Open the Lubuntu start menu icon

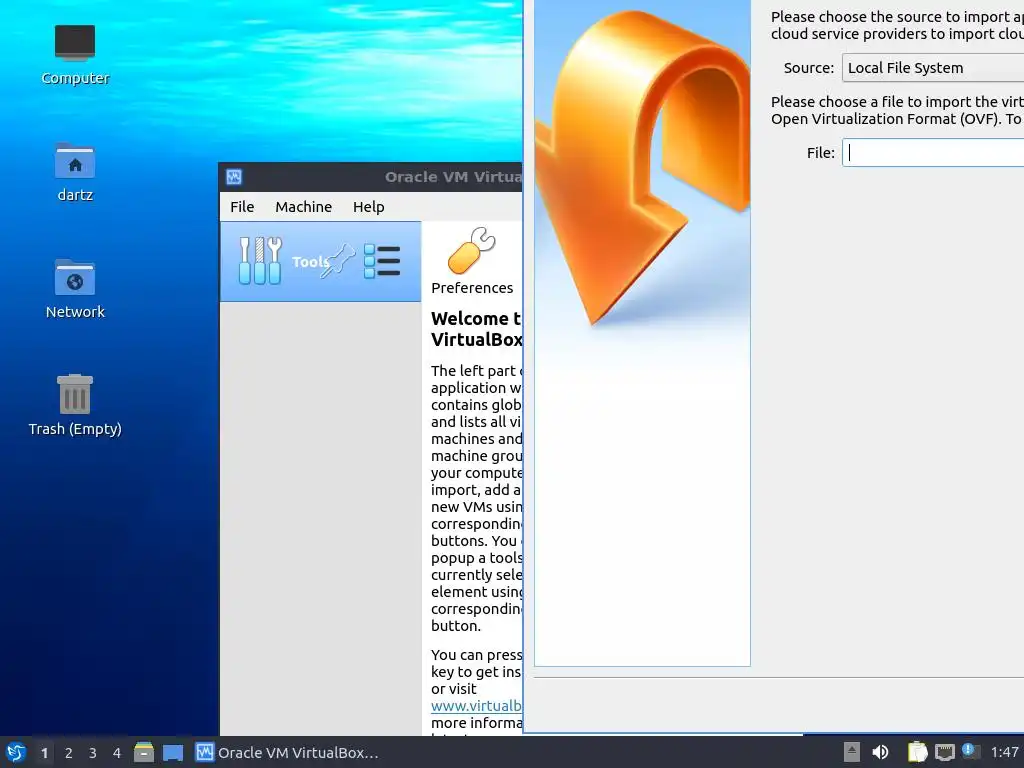(x=16, y=752)
